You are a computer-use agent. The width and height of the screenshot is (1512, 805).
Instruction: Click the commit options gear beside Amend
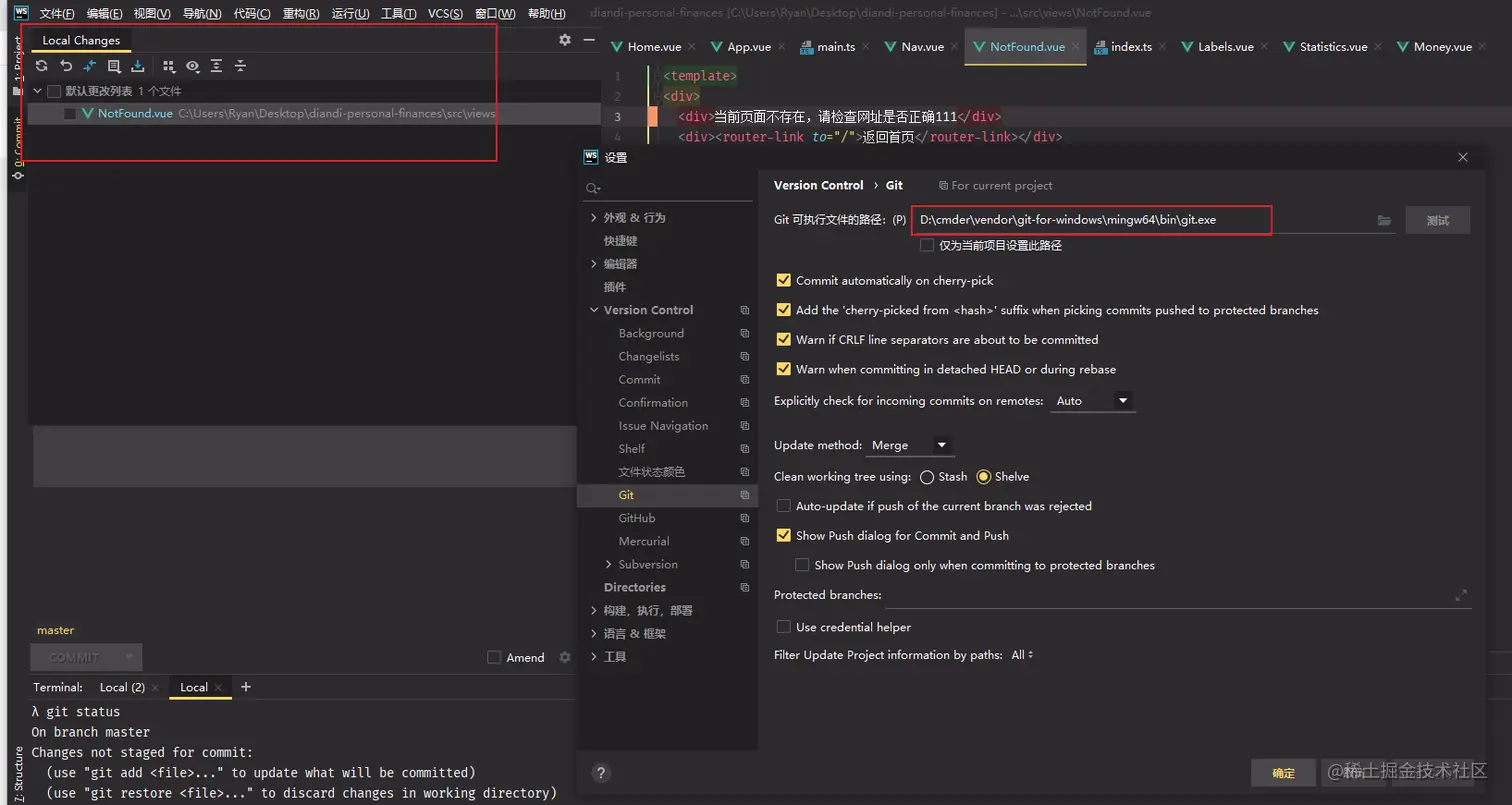[x=565, y=657]
